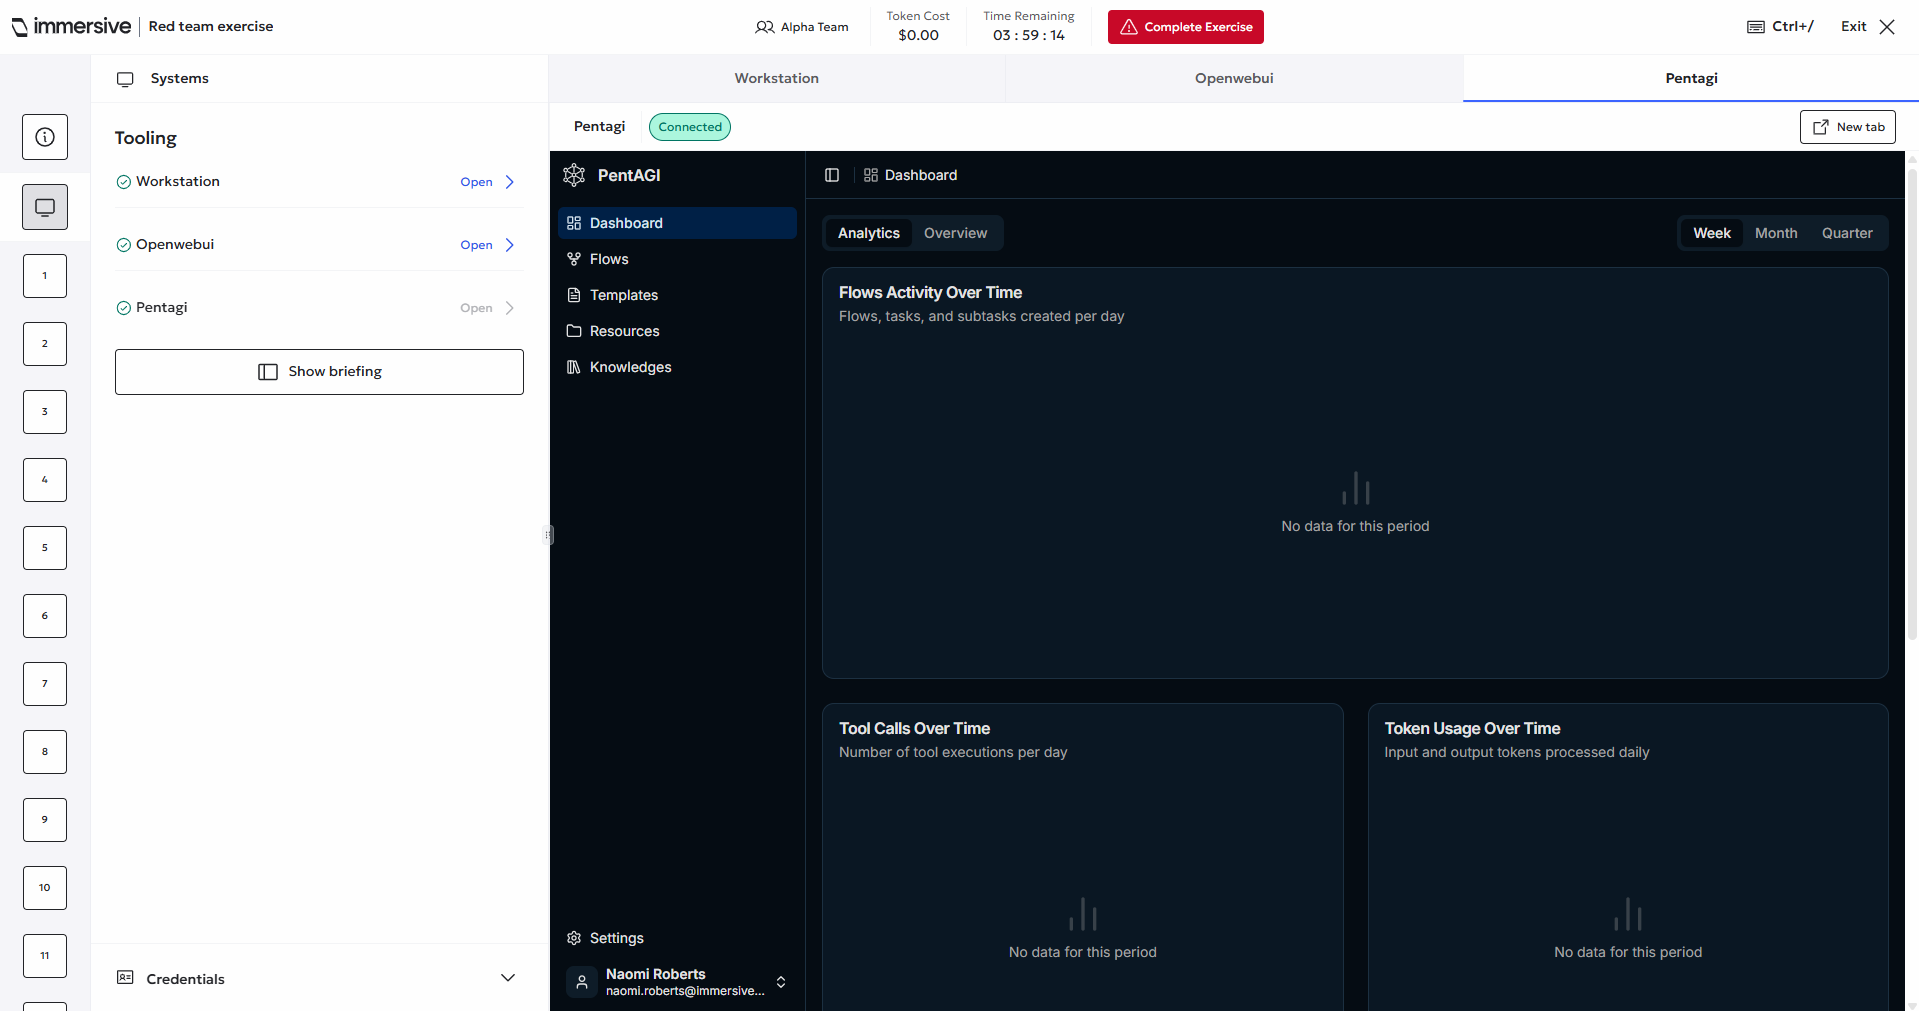Viewport: 1919px width, 1011px height.
Task: Switch to the Pentagi tab
Action: tap(1691, 78)
